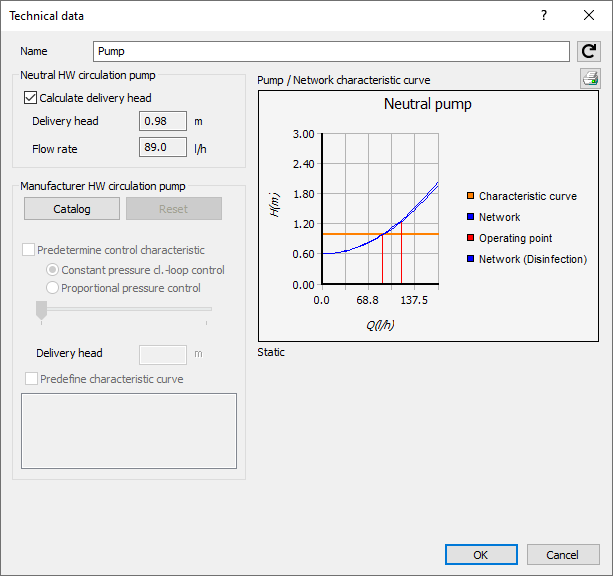Image resolution: width=613 pixels, height=576 pixels.
Task: Click the red Operating point legend swatch
Action: 471,238
